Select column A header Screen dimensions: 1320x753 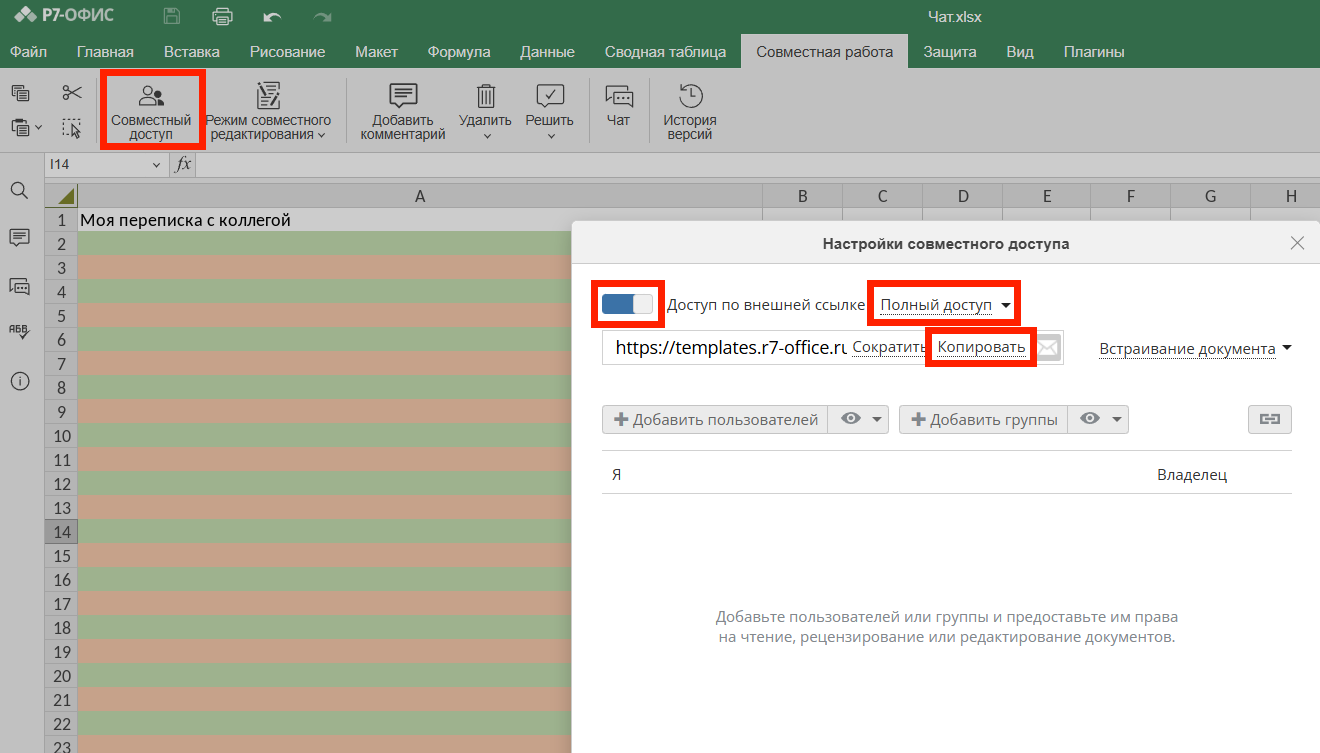pos(420,196)
